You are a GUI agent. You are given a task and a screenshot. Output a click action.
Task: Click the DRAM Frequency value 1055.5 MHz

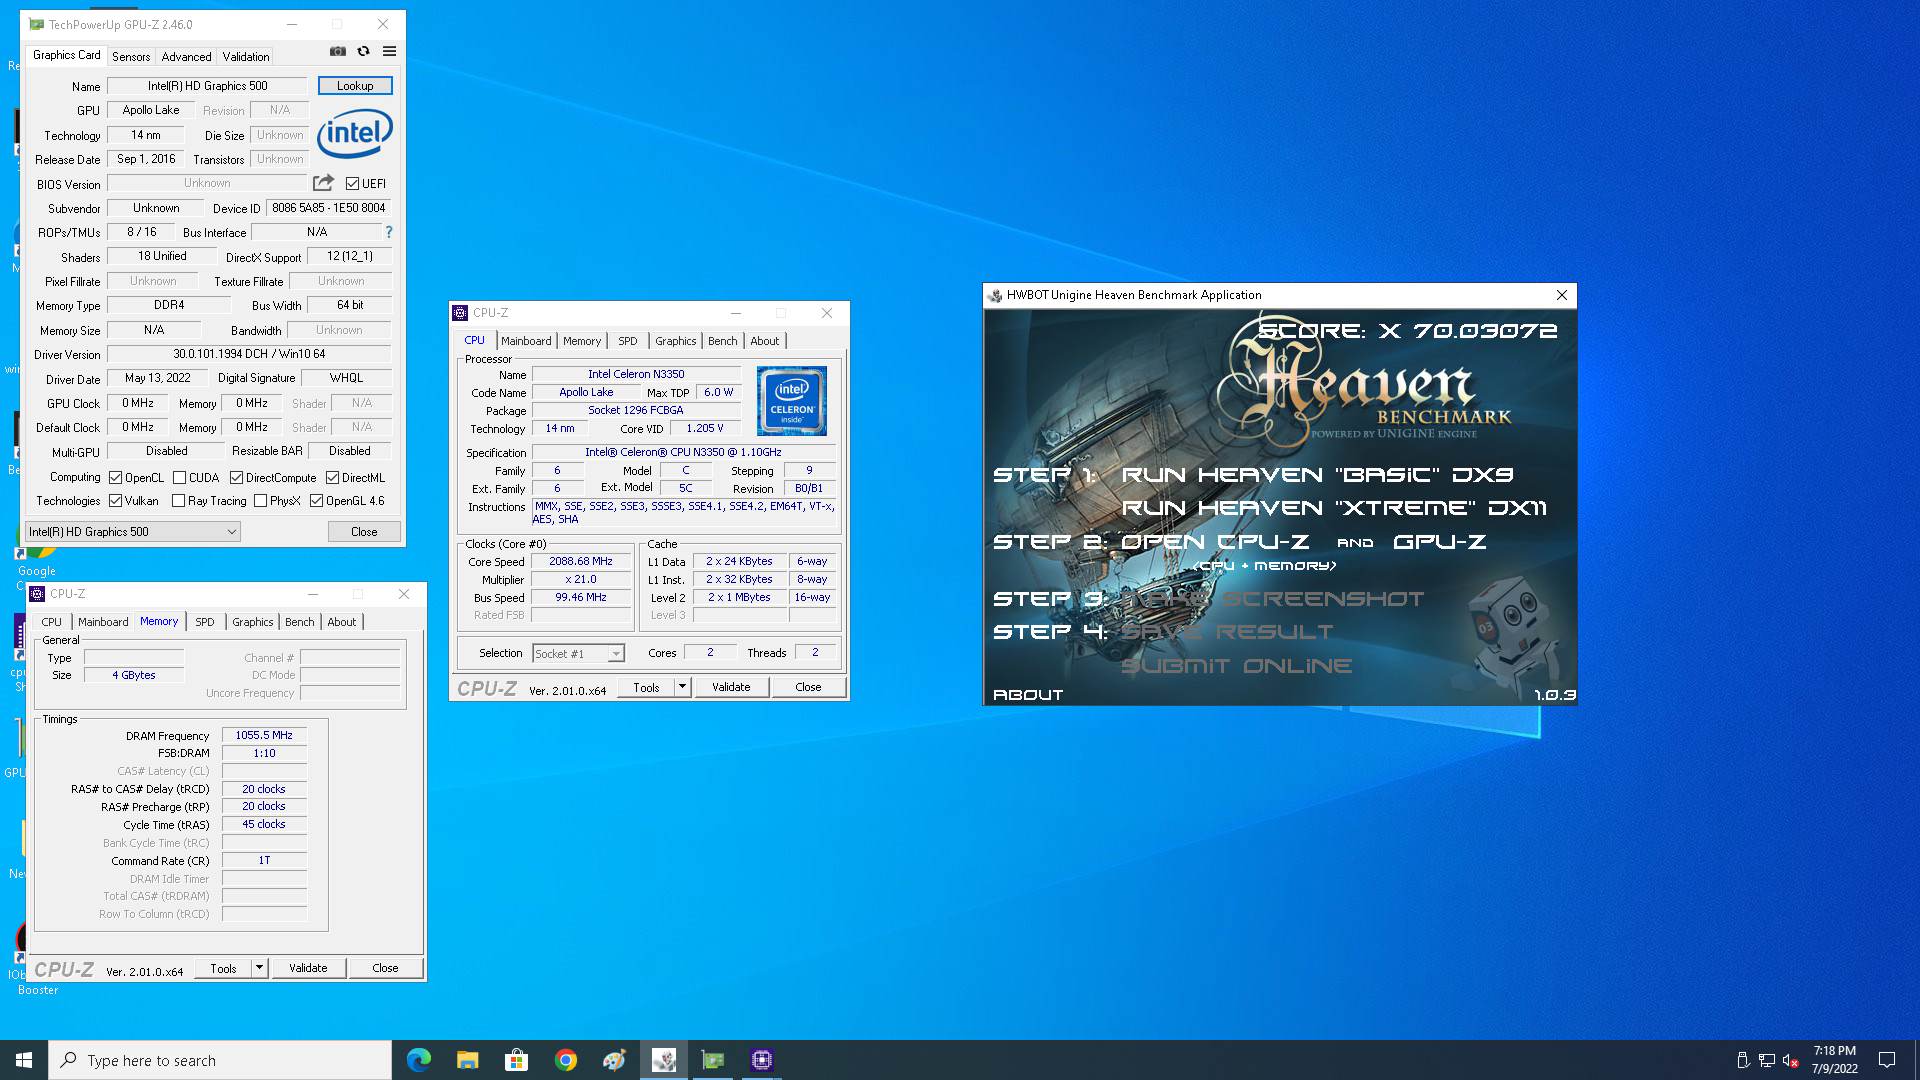click(x=264, y=735)
